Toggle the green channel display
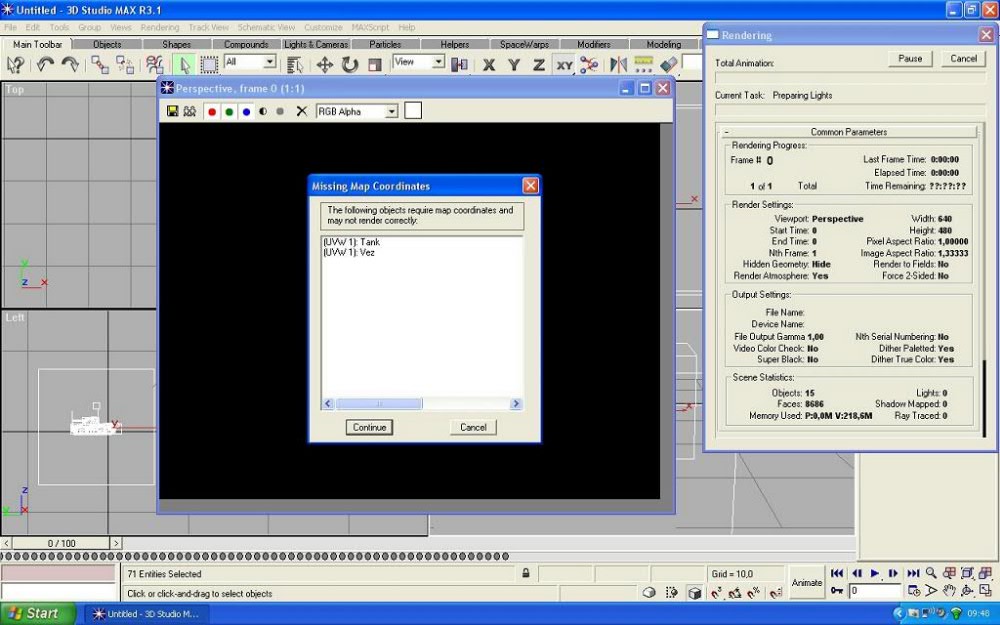This screenshot has height=625, width=1000. 229,112
